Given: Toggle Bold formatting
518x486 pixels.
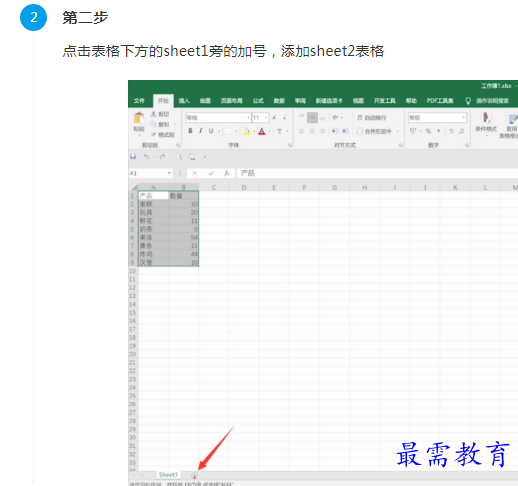Looking at the screenshot, I should [x=190, y=131].
